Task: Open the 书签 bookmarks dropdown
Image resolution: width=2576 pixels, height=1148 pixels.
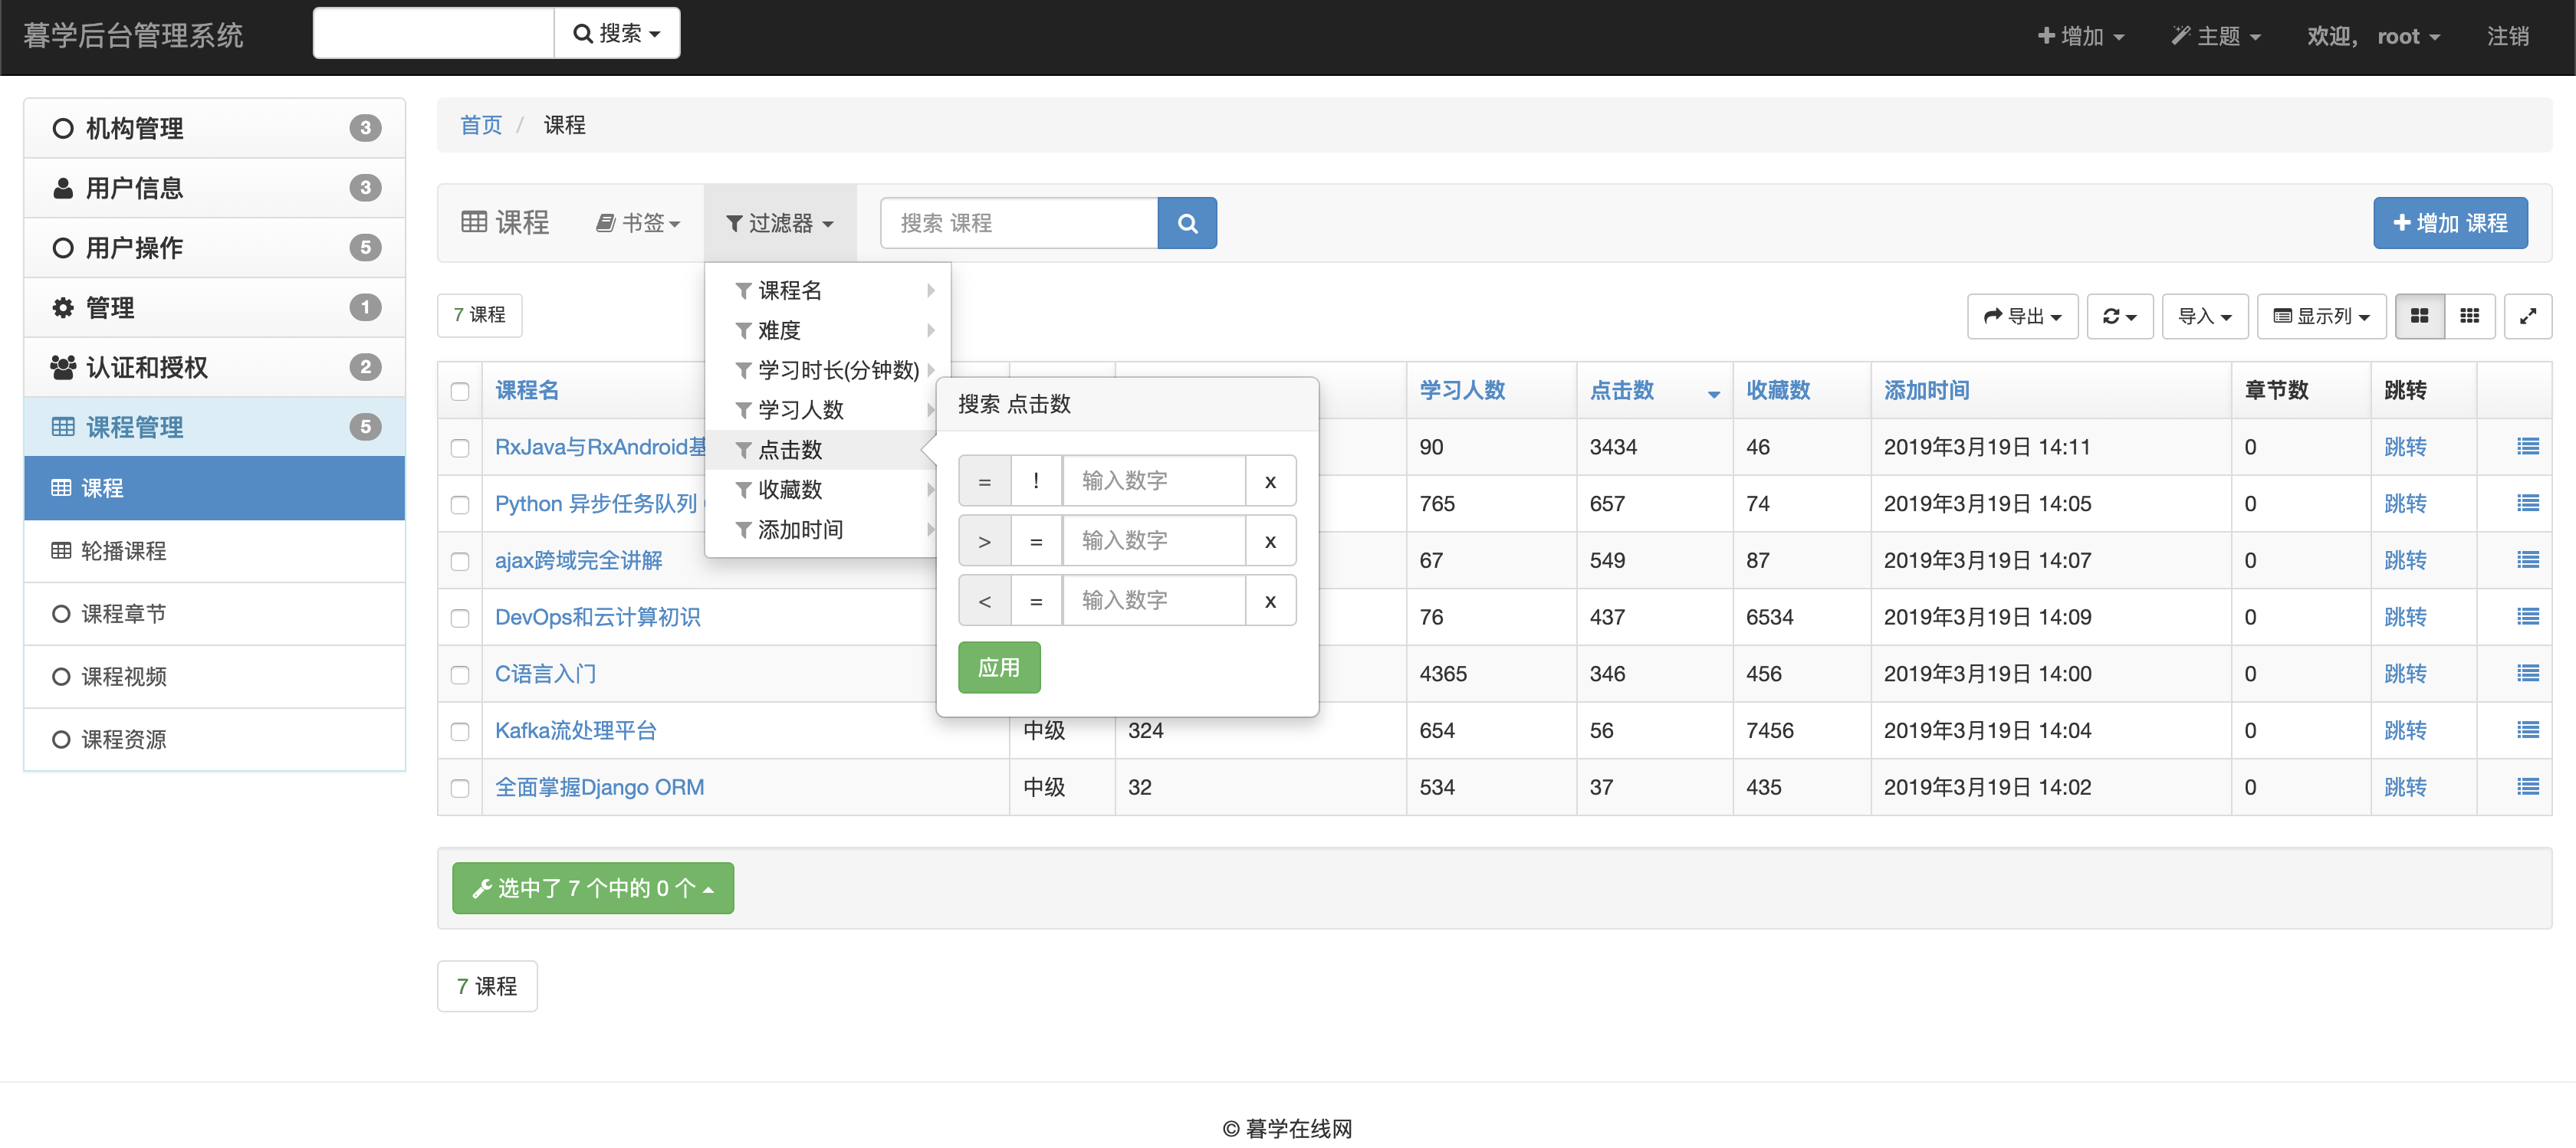Action: click(638, 223)
